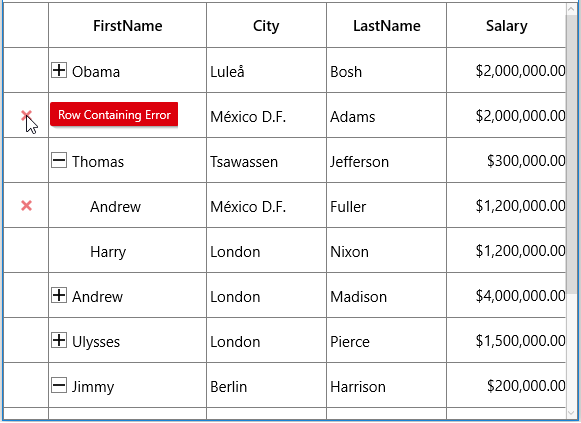Select the Harrison last name cell
The height and width of the screenshot is (423, 581).
pos(386,385)
